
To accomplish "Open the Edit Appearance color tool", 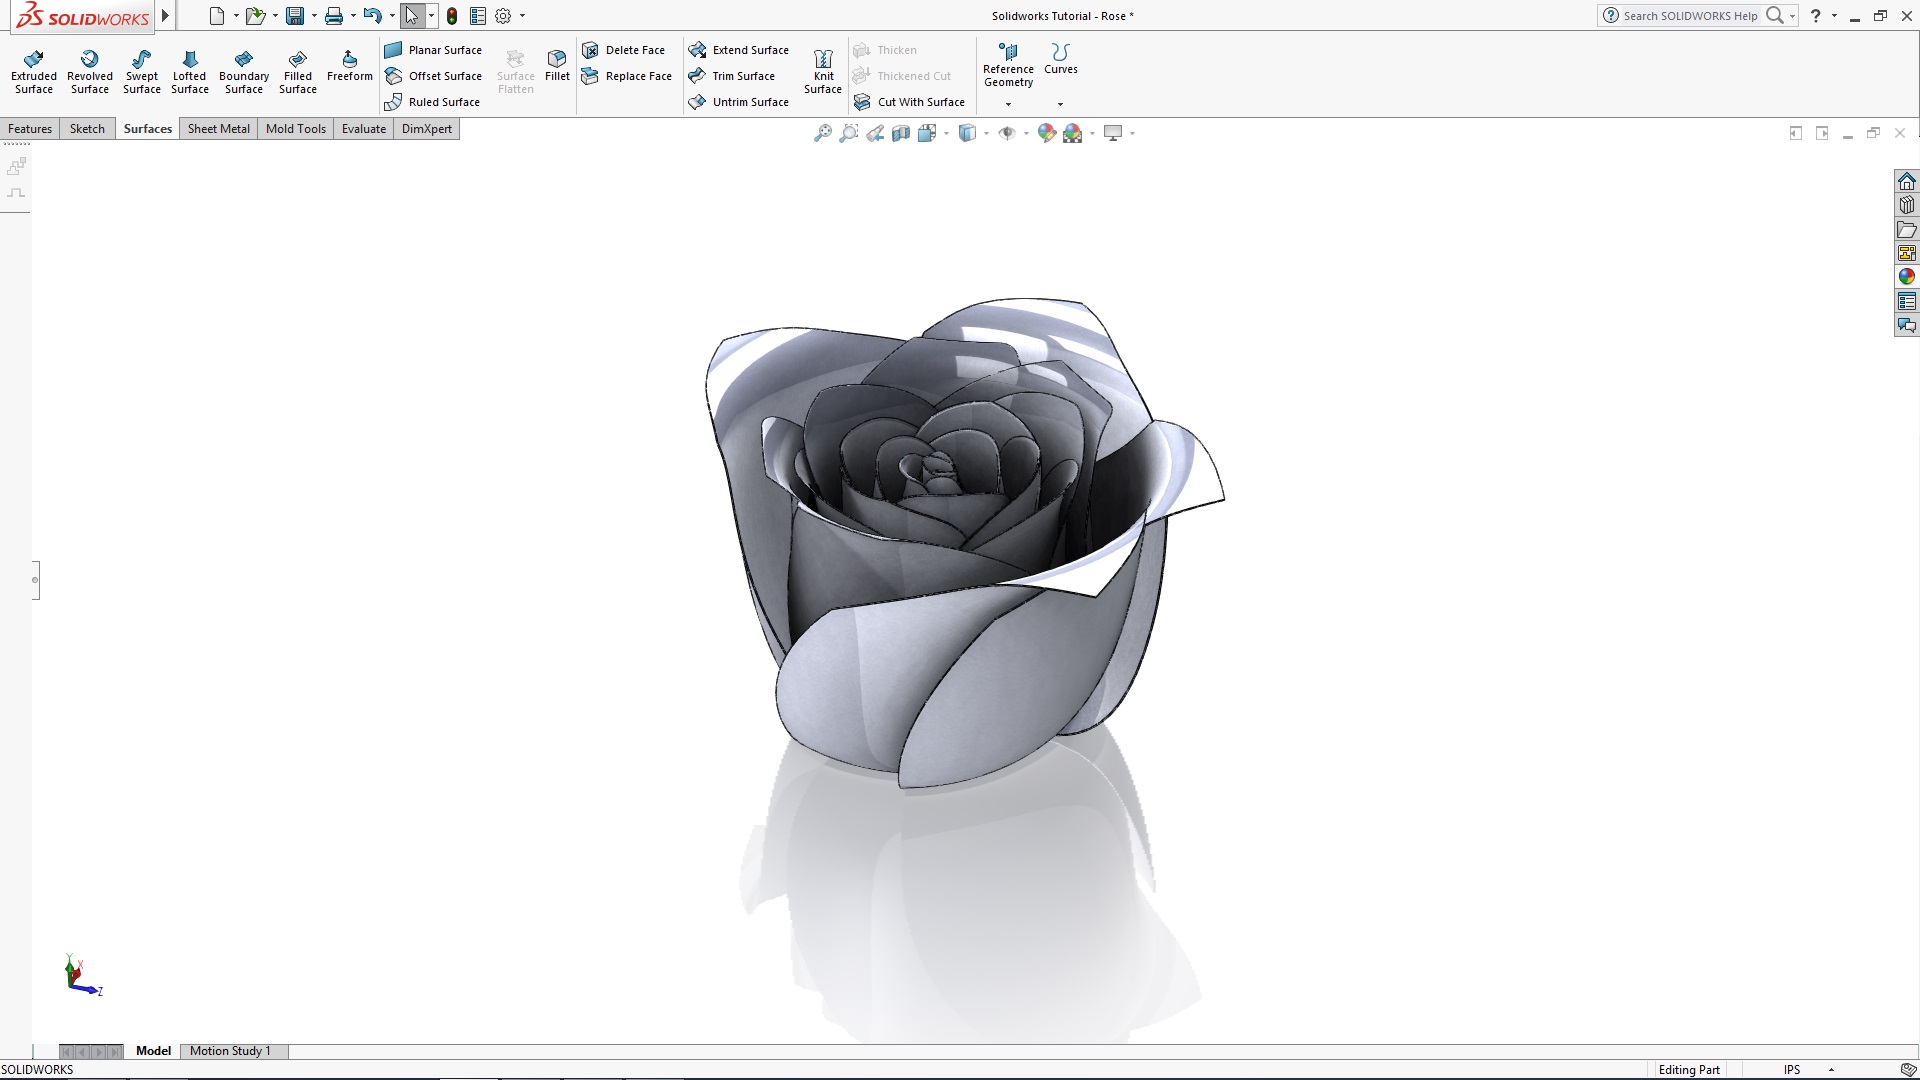I will (1046, 132).
